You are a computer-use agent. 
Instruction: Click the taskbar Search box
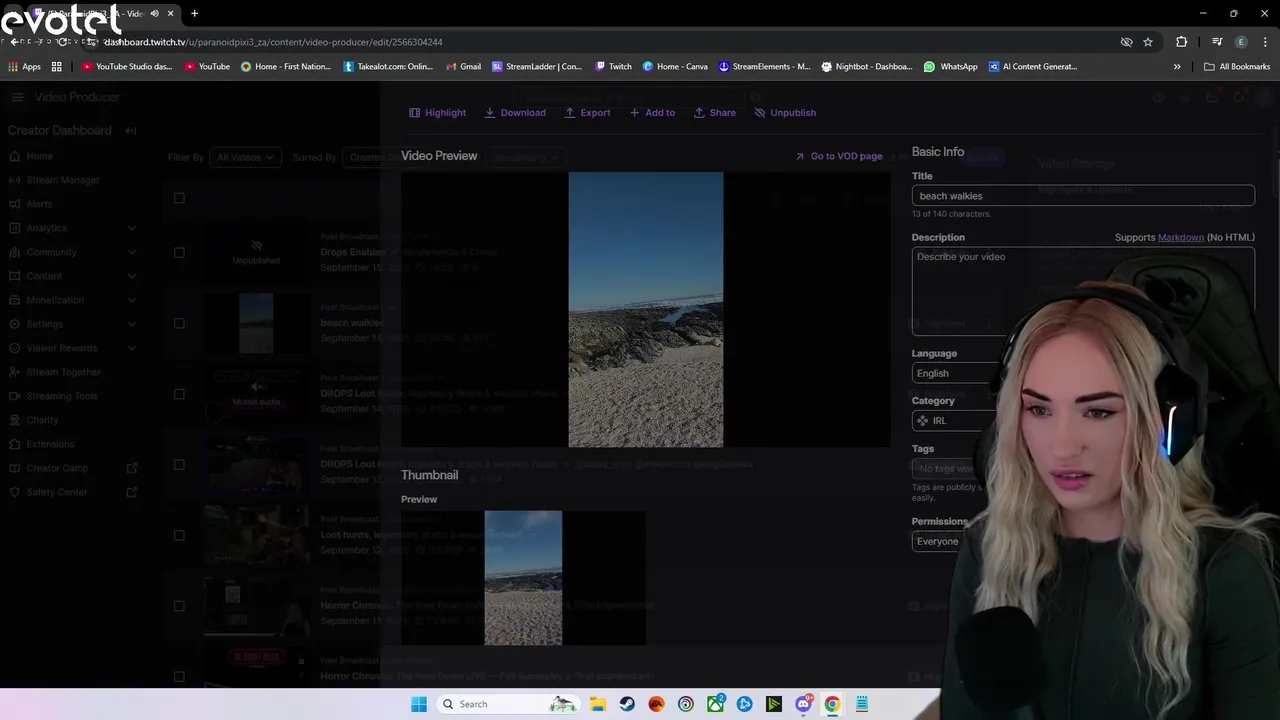[x=510, y=704]
